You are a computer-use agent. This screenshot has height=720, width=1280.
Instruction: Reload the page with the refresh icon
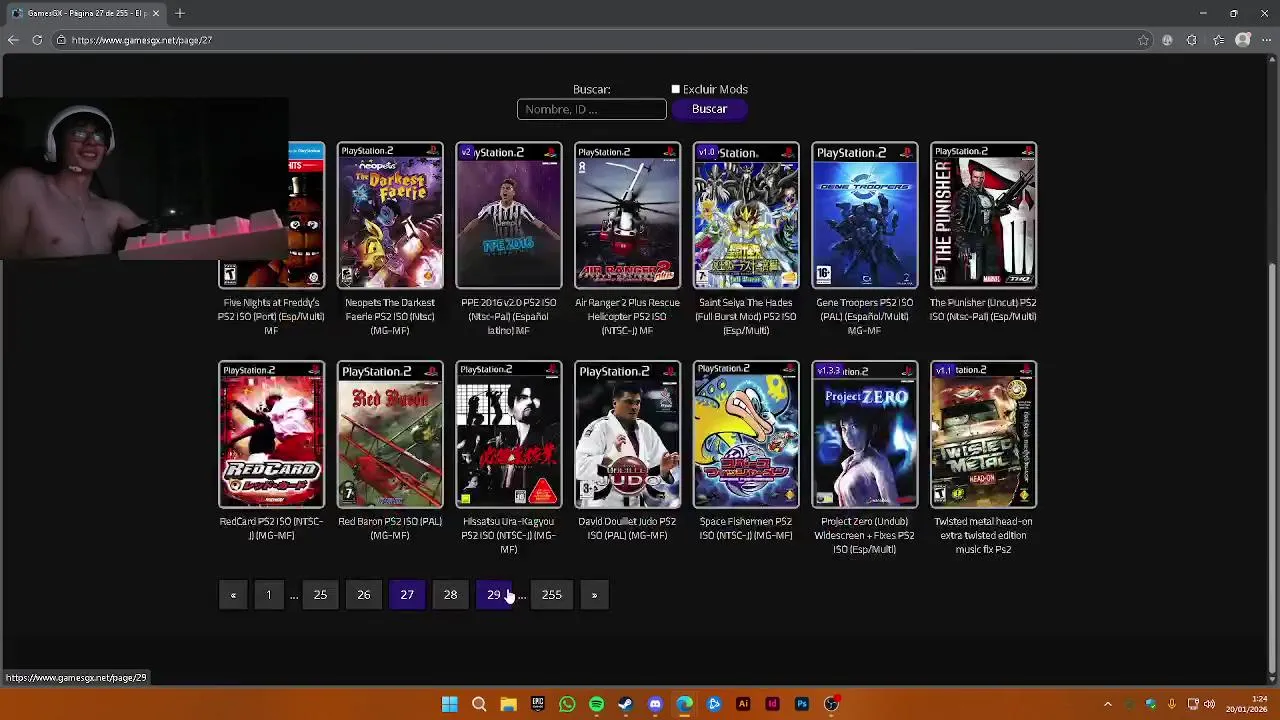(37, 40)
